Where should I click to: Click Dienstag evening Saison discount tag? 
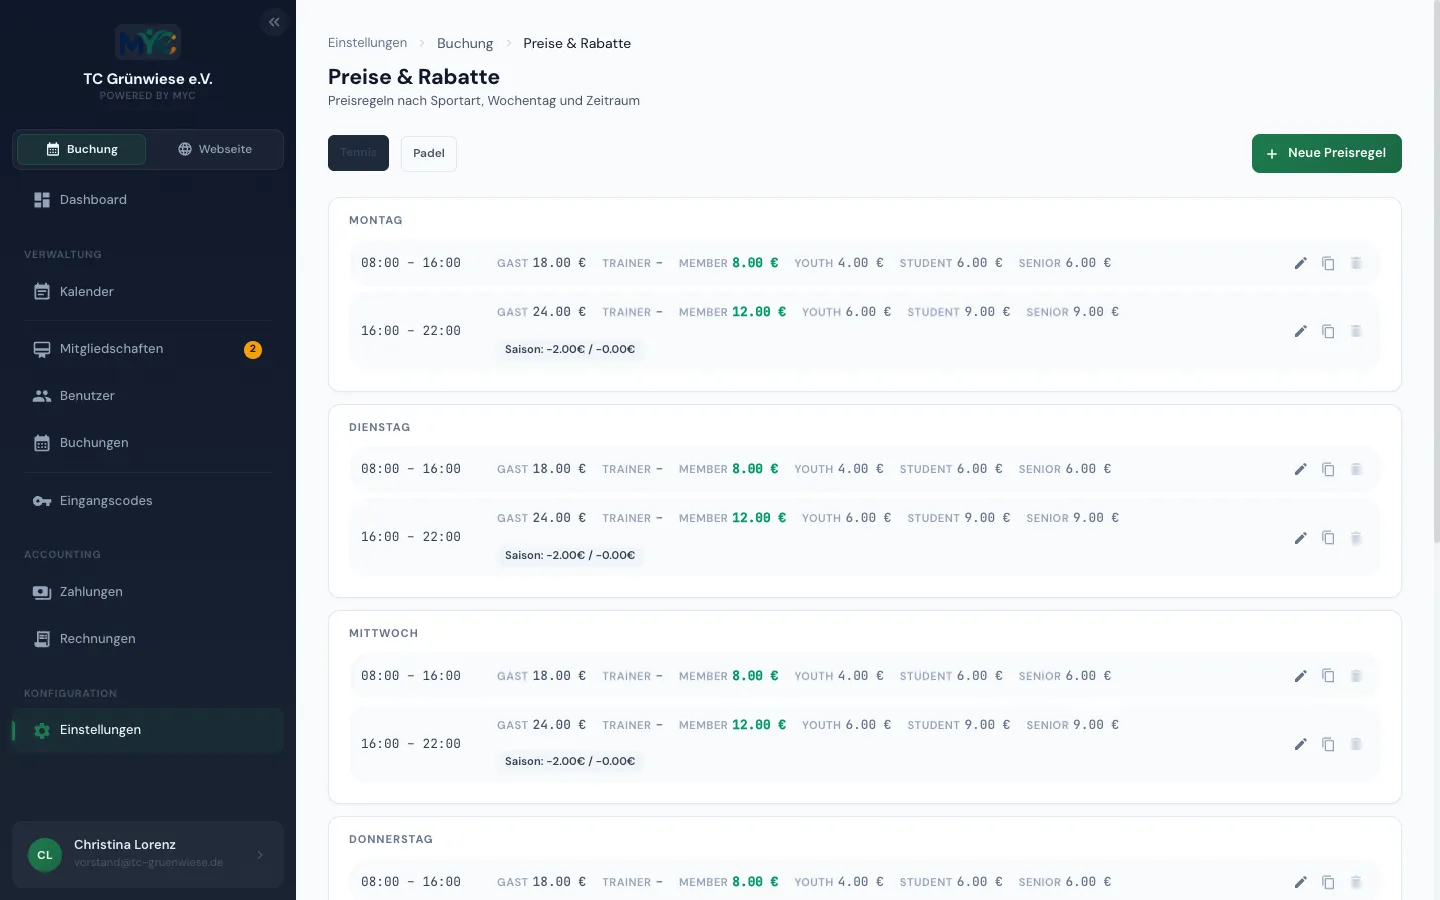click(570, 555)
